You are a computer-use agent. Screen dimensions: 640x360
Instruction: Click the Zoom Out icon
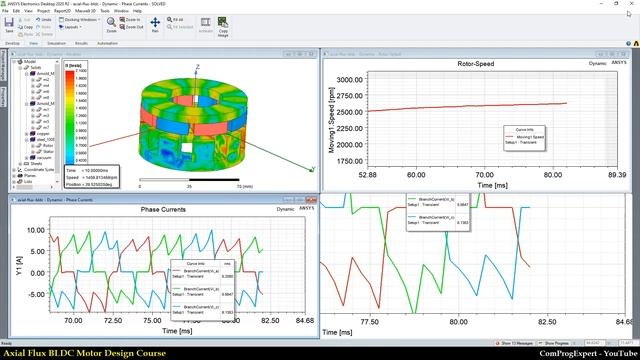coord(122,27)
